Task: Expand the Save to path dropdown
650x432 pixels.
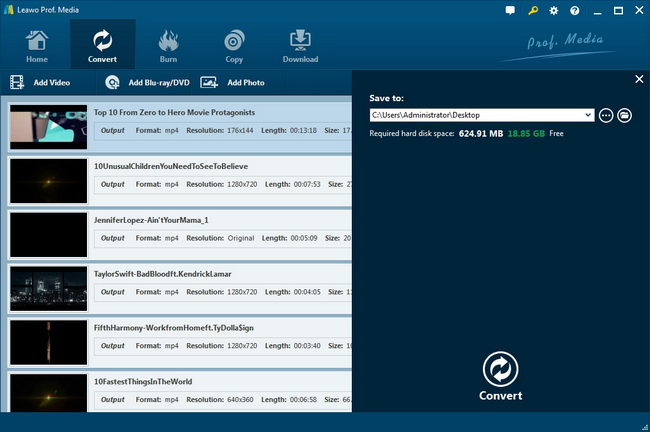Action: pyautogui.click(x=589, y=116)
